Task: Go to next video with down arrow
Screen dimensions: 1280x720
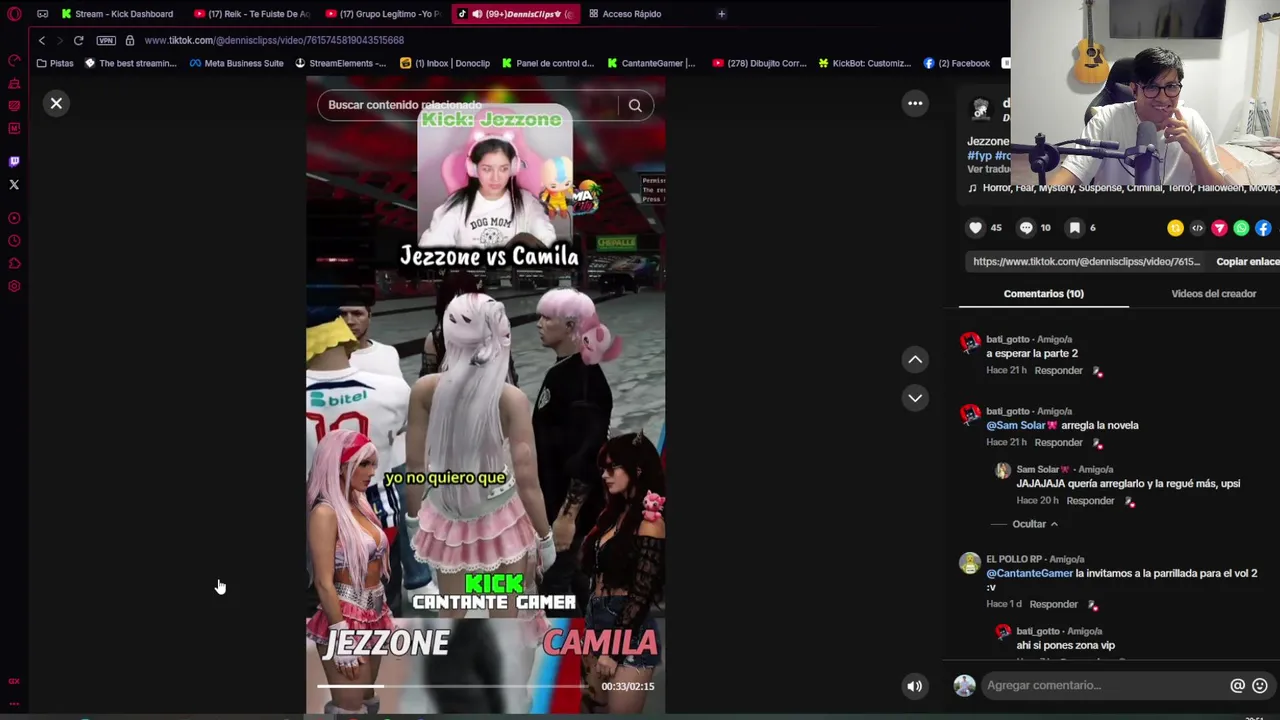Action: 915,398
